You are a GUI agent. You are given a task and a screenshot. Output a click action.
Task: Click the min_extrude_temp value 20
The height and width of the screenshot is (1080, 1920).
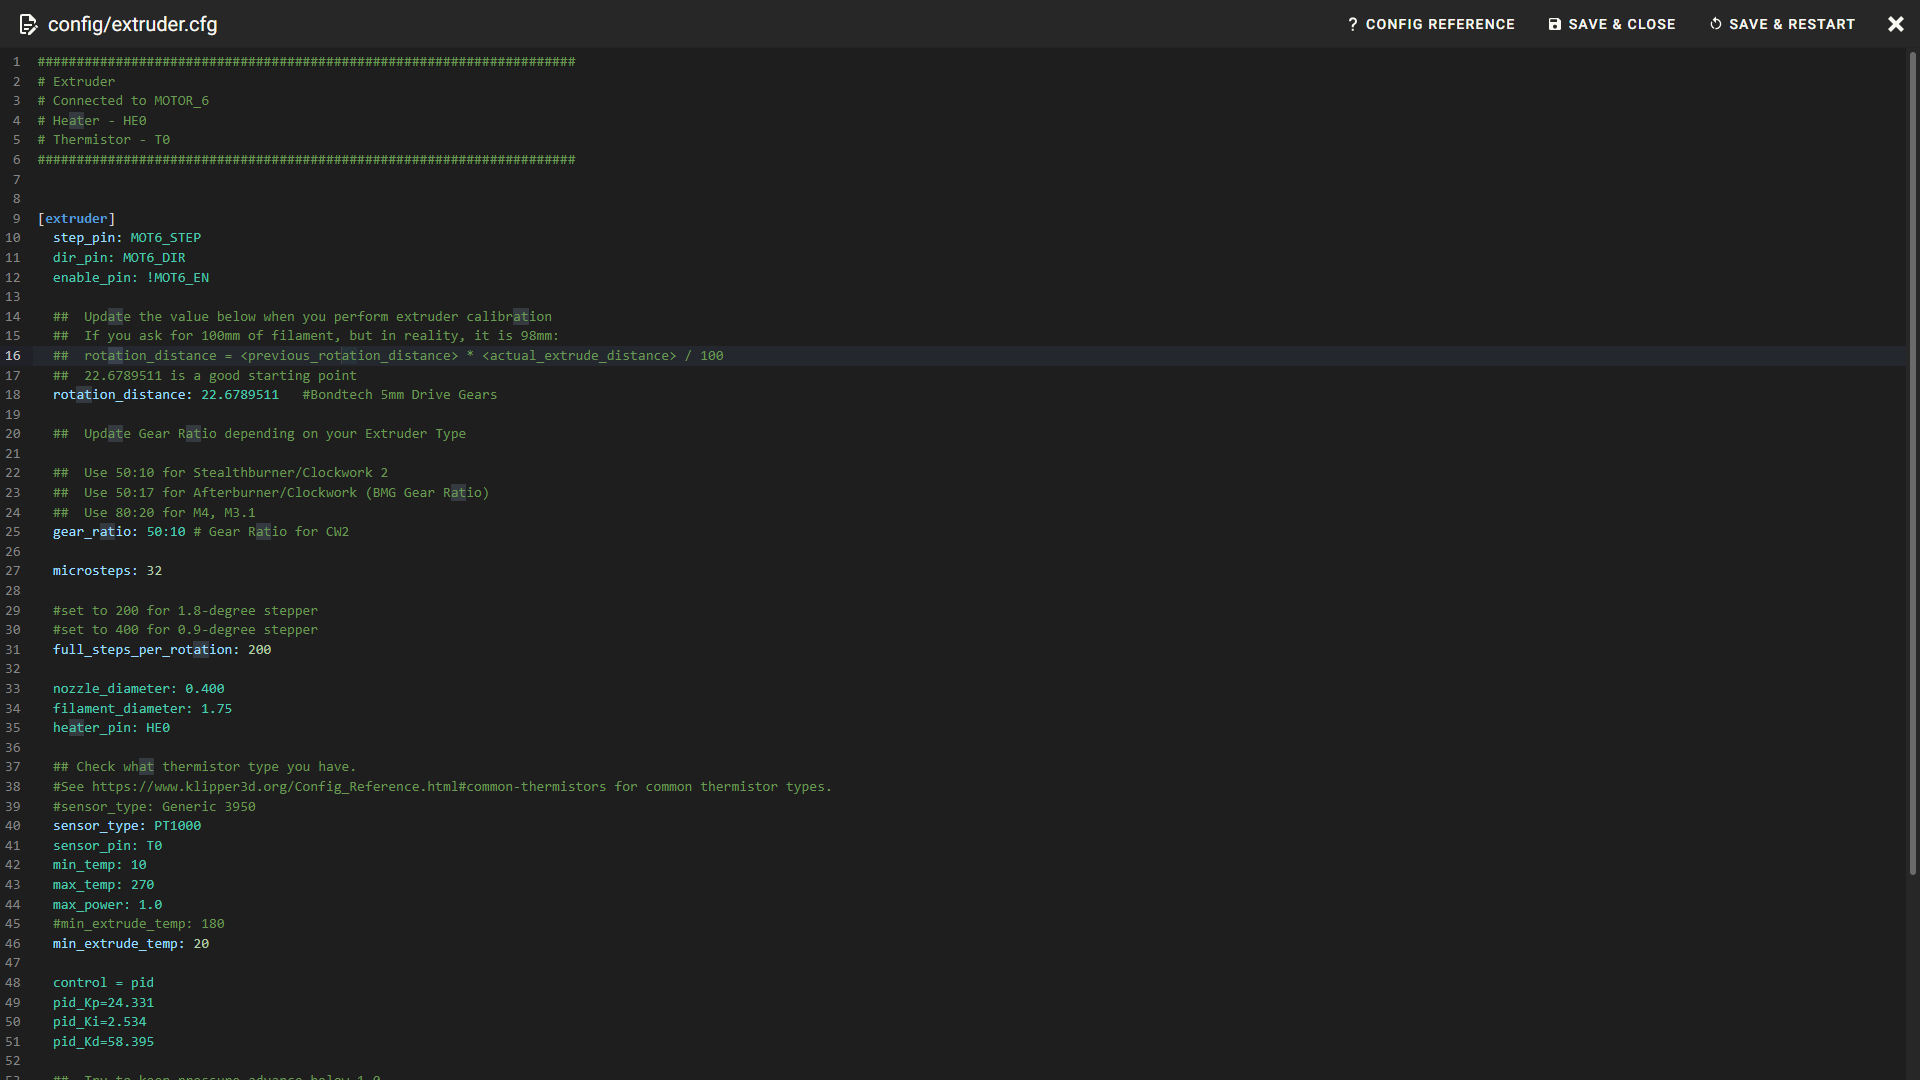pyautogui.click(x=202, y=943)
